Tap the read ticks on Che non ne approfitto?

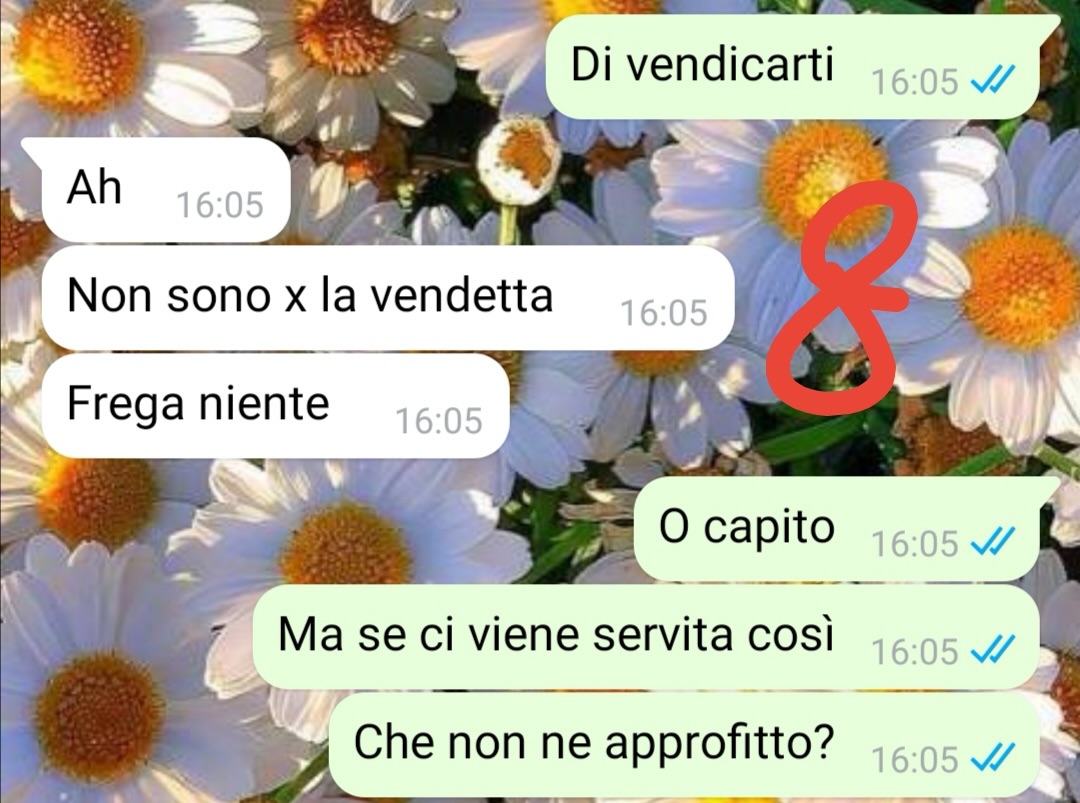pyautogui.click(x=993, y=758)
